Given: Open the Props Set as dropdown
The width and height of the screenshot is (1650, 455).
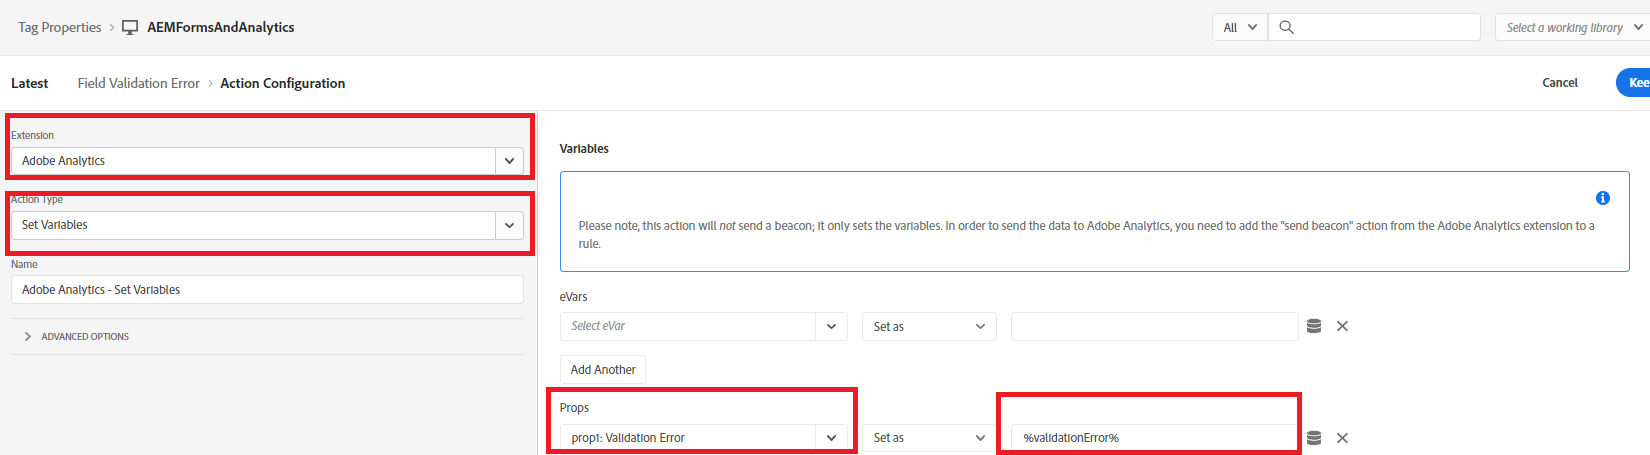Looking at the screenshot, I should pos(929,438).
